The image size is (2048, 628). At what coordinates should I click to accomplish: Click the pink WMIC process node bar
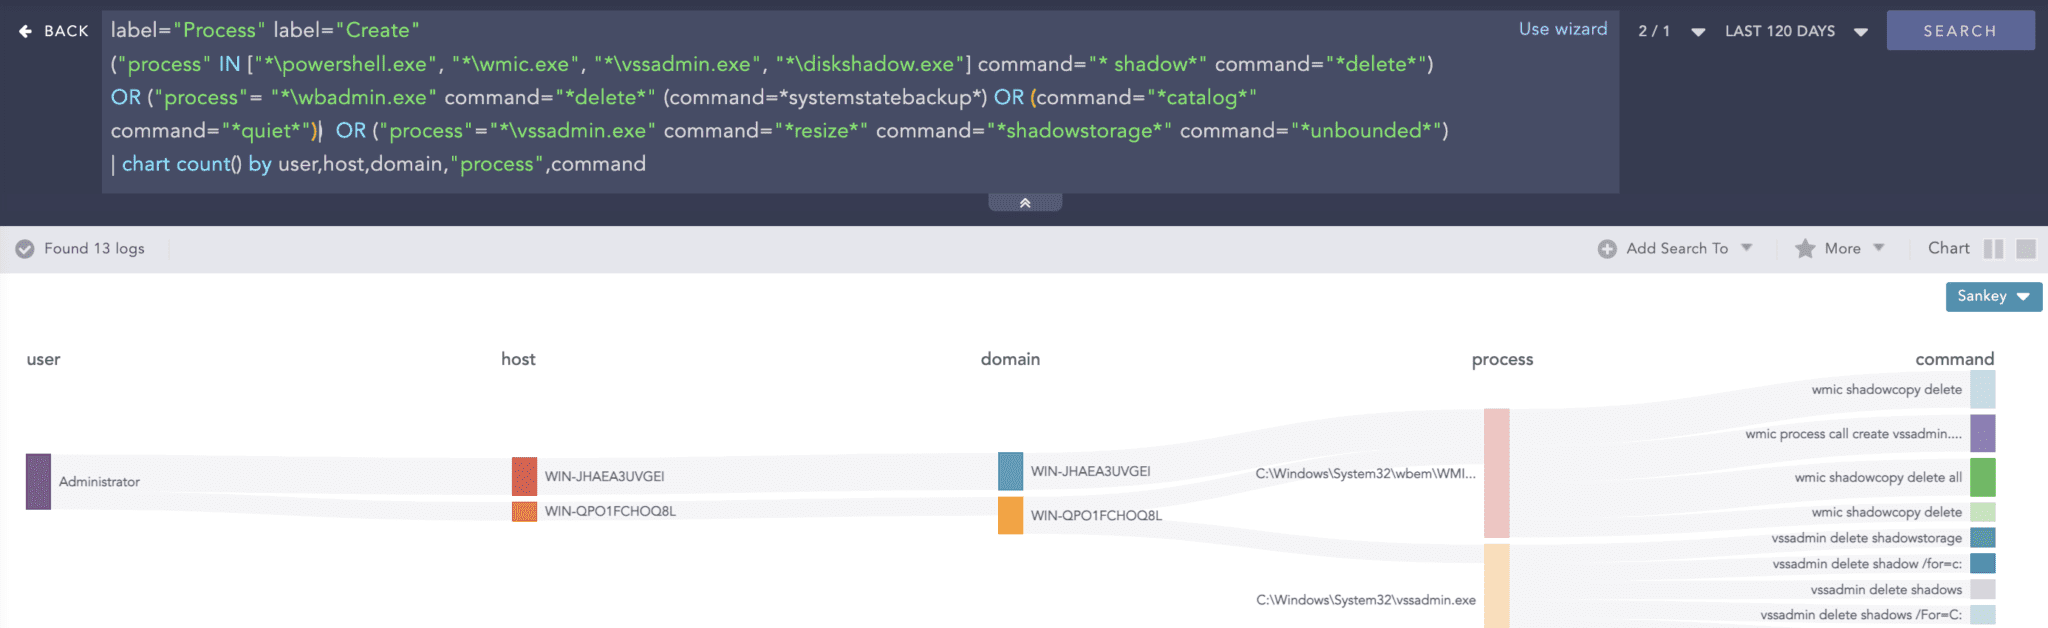[x=1496, y=472]
